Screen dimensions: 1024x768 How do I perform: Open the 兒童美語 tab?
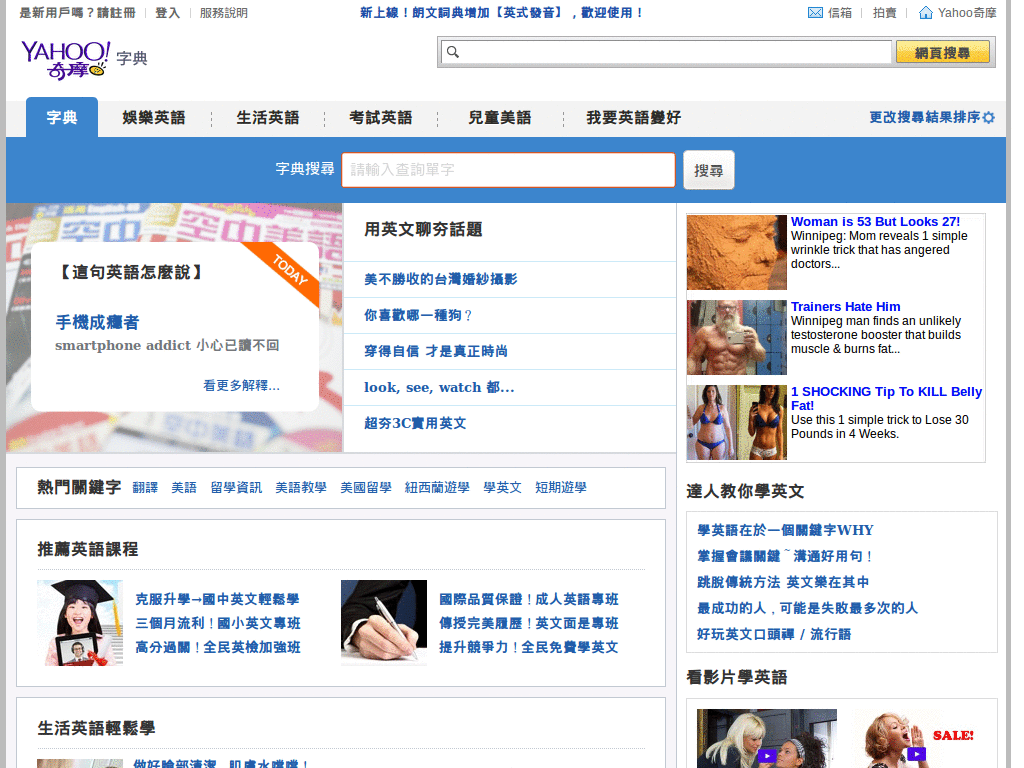(501, 117)
